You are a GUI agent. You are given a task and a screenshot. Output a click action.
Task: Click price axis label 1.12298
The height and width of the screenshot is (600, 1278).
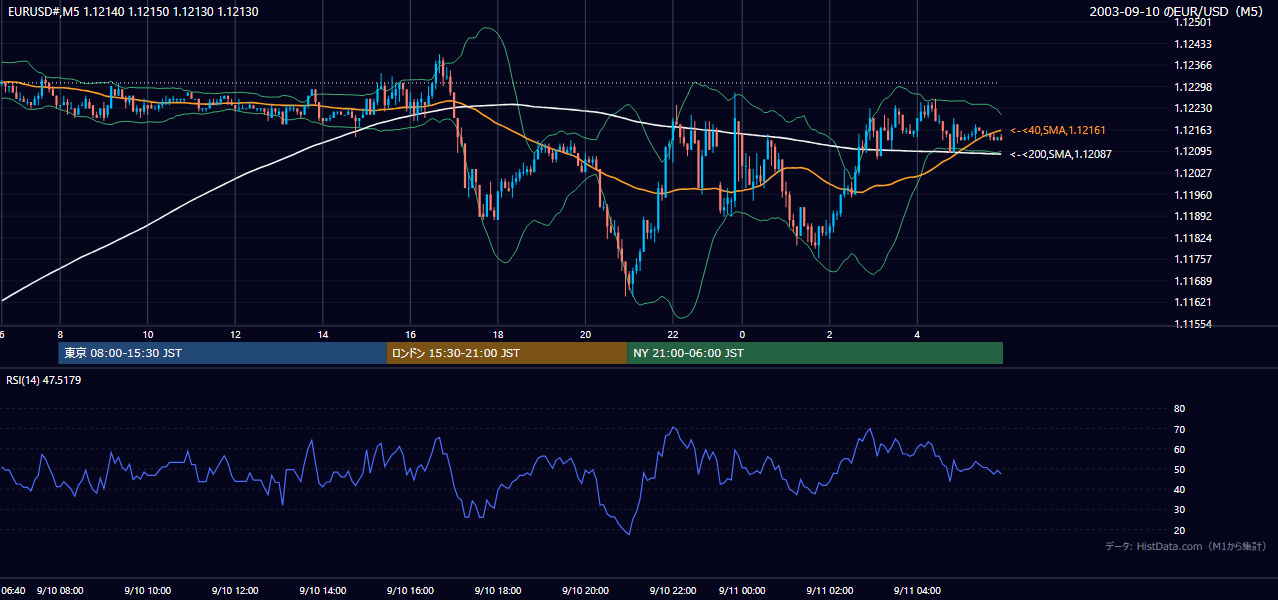pyautogui.click(x=1192, y=87)
